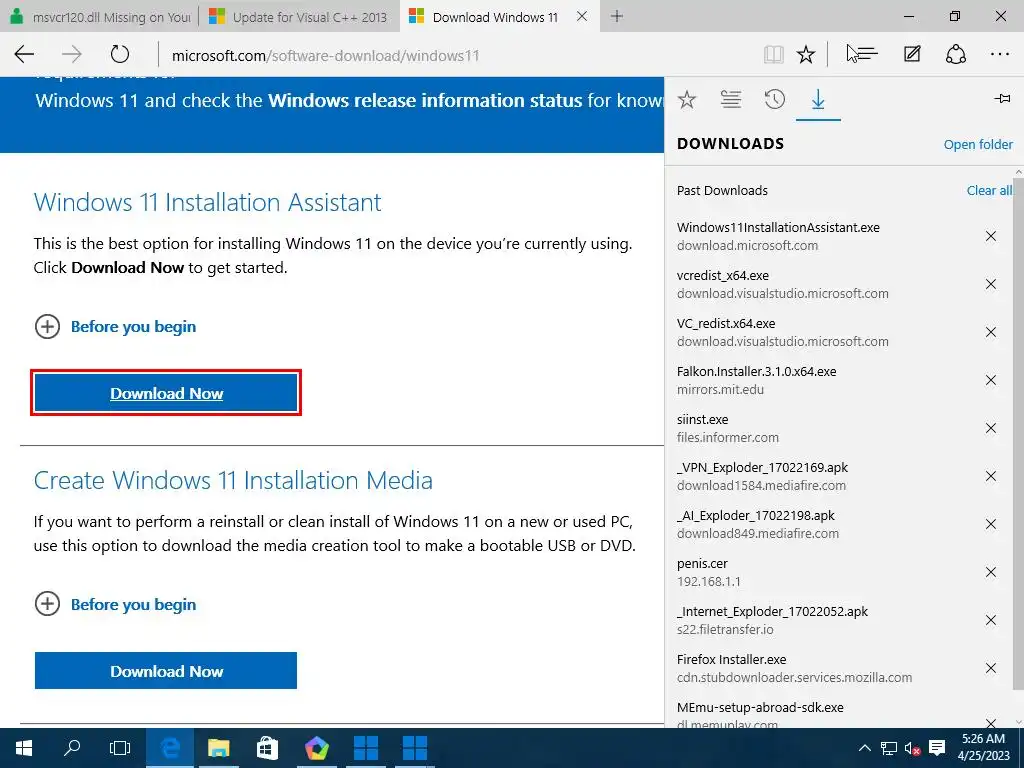Viewport: 1024px width, 768px height.
Task: Remove Falkon.Installer.3.1.0.x64.exe entry
Action: pyautogui.click(x=991, y=380)
